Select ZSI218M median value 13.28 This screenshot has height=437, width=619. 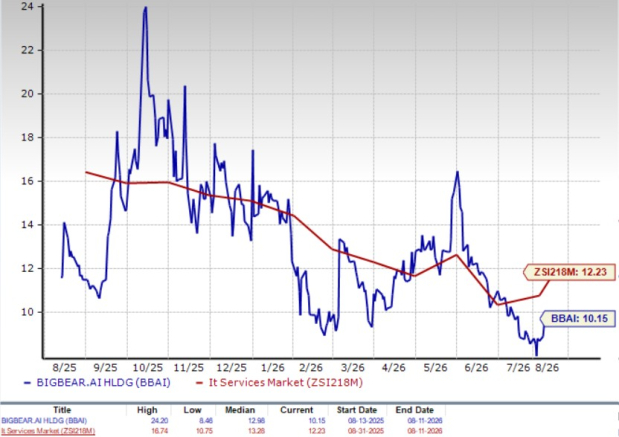256,431
